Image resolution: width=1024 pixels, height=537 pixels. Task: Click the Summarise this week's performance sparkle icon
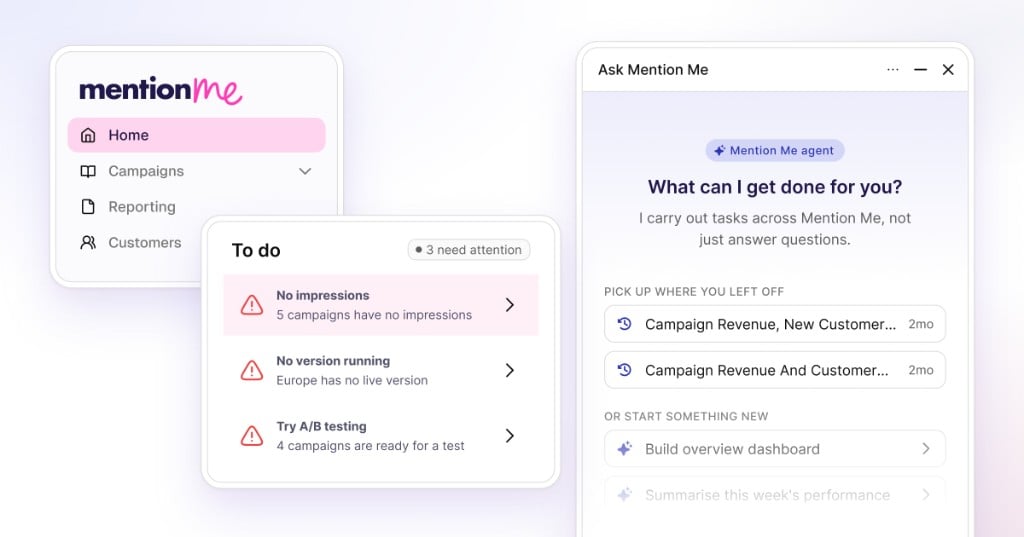[x=625, y=495]
